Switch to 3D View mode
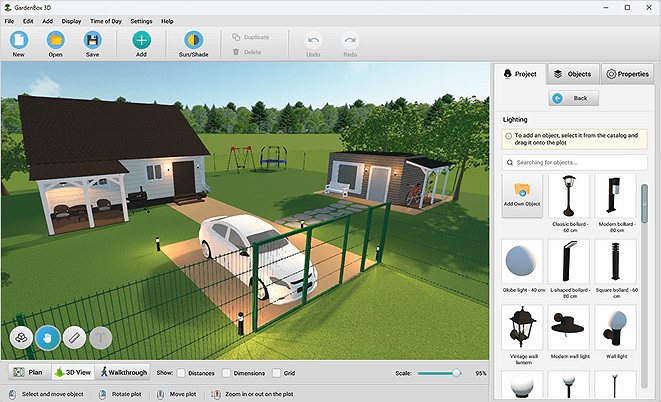661x402 pixels. click(73, 372)
